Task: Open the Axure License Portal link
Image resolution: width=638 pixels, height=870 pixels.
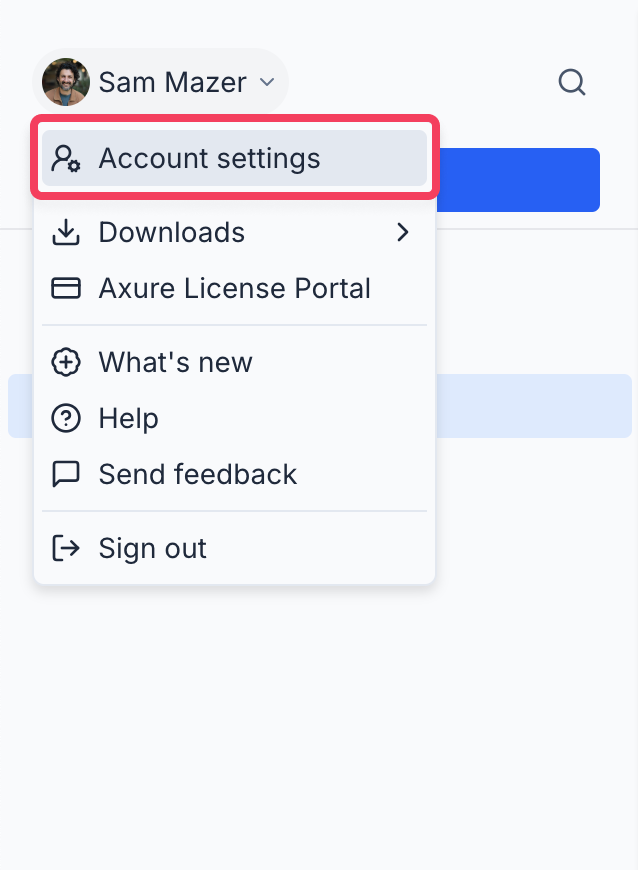Action: [x=234, y=289]
